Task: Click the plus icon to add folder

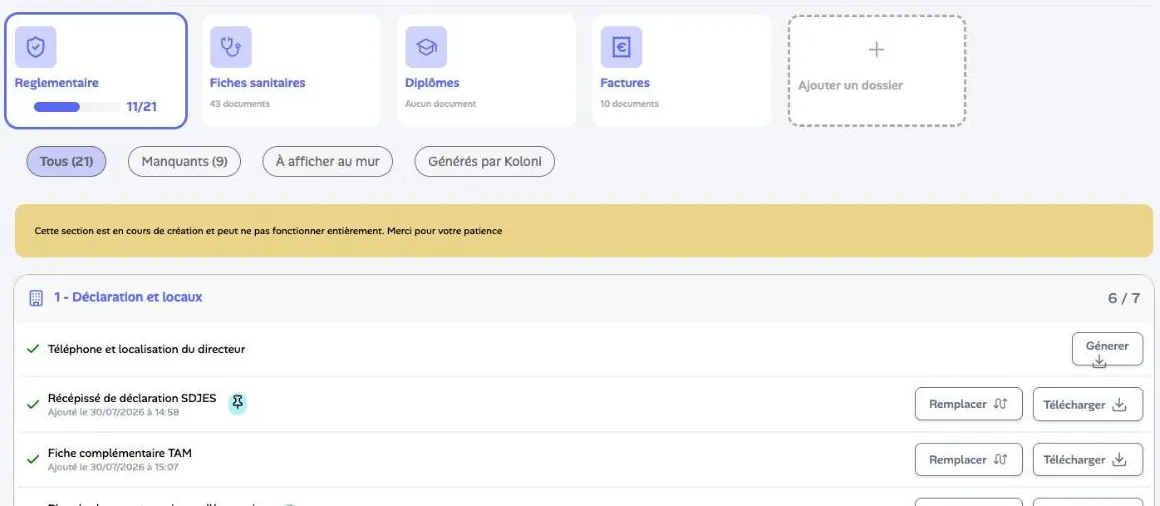Action: pyautogui.click(x=877, y=50)
